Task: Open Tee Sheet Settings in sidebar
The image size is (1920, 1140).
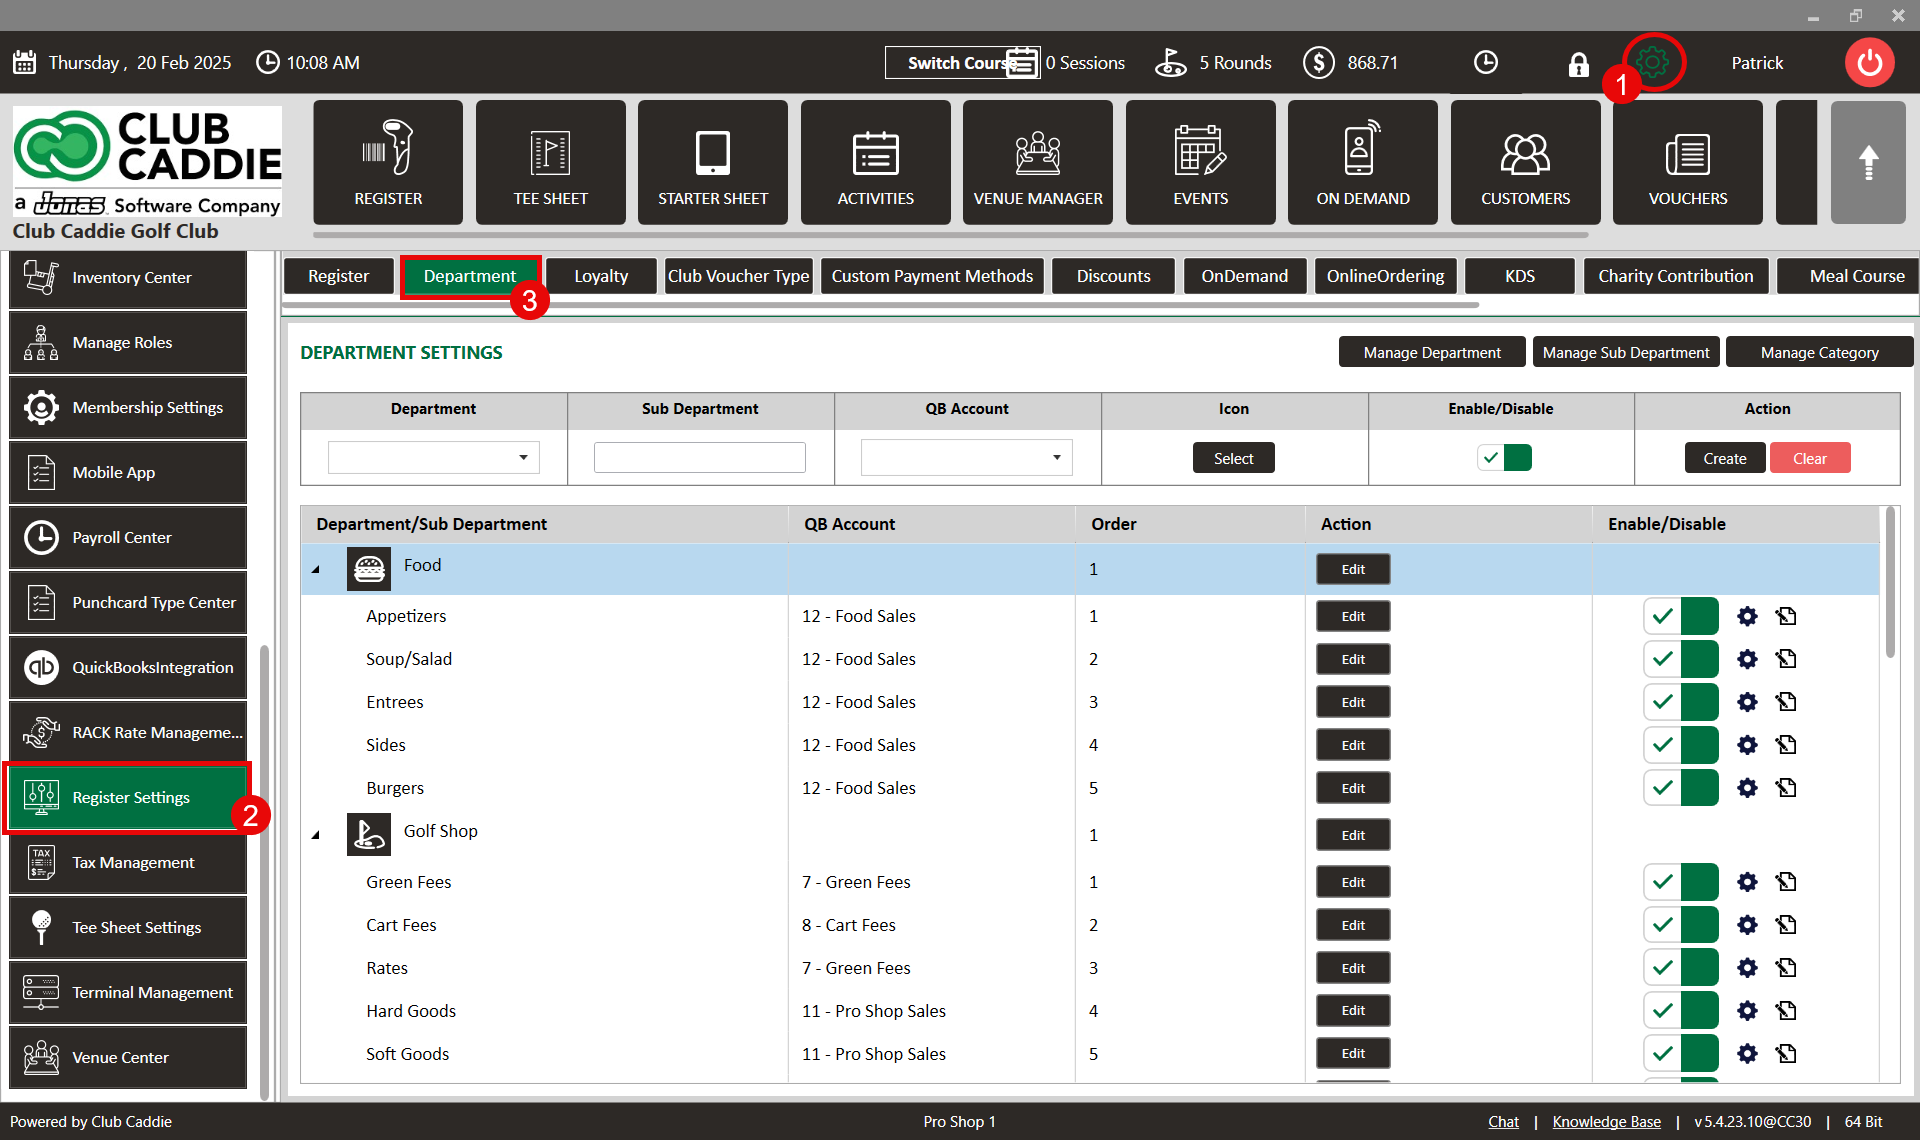Action: pyautogui.click(x=128, y=927)
